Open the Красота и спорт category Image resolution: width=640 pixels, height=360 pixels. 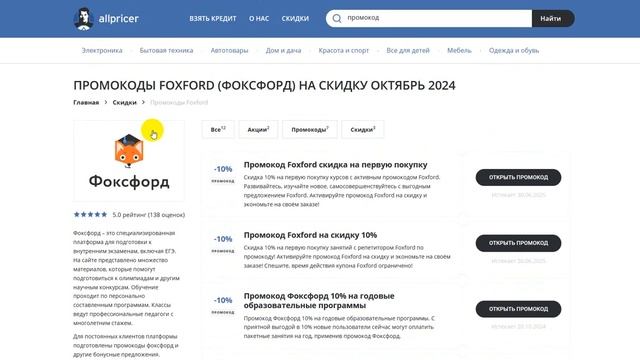(344, 51)
